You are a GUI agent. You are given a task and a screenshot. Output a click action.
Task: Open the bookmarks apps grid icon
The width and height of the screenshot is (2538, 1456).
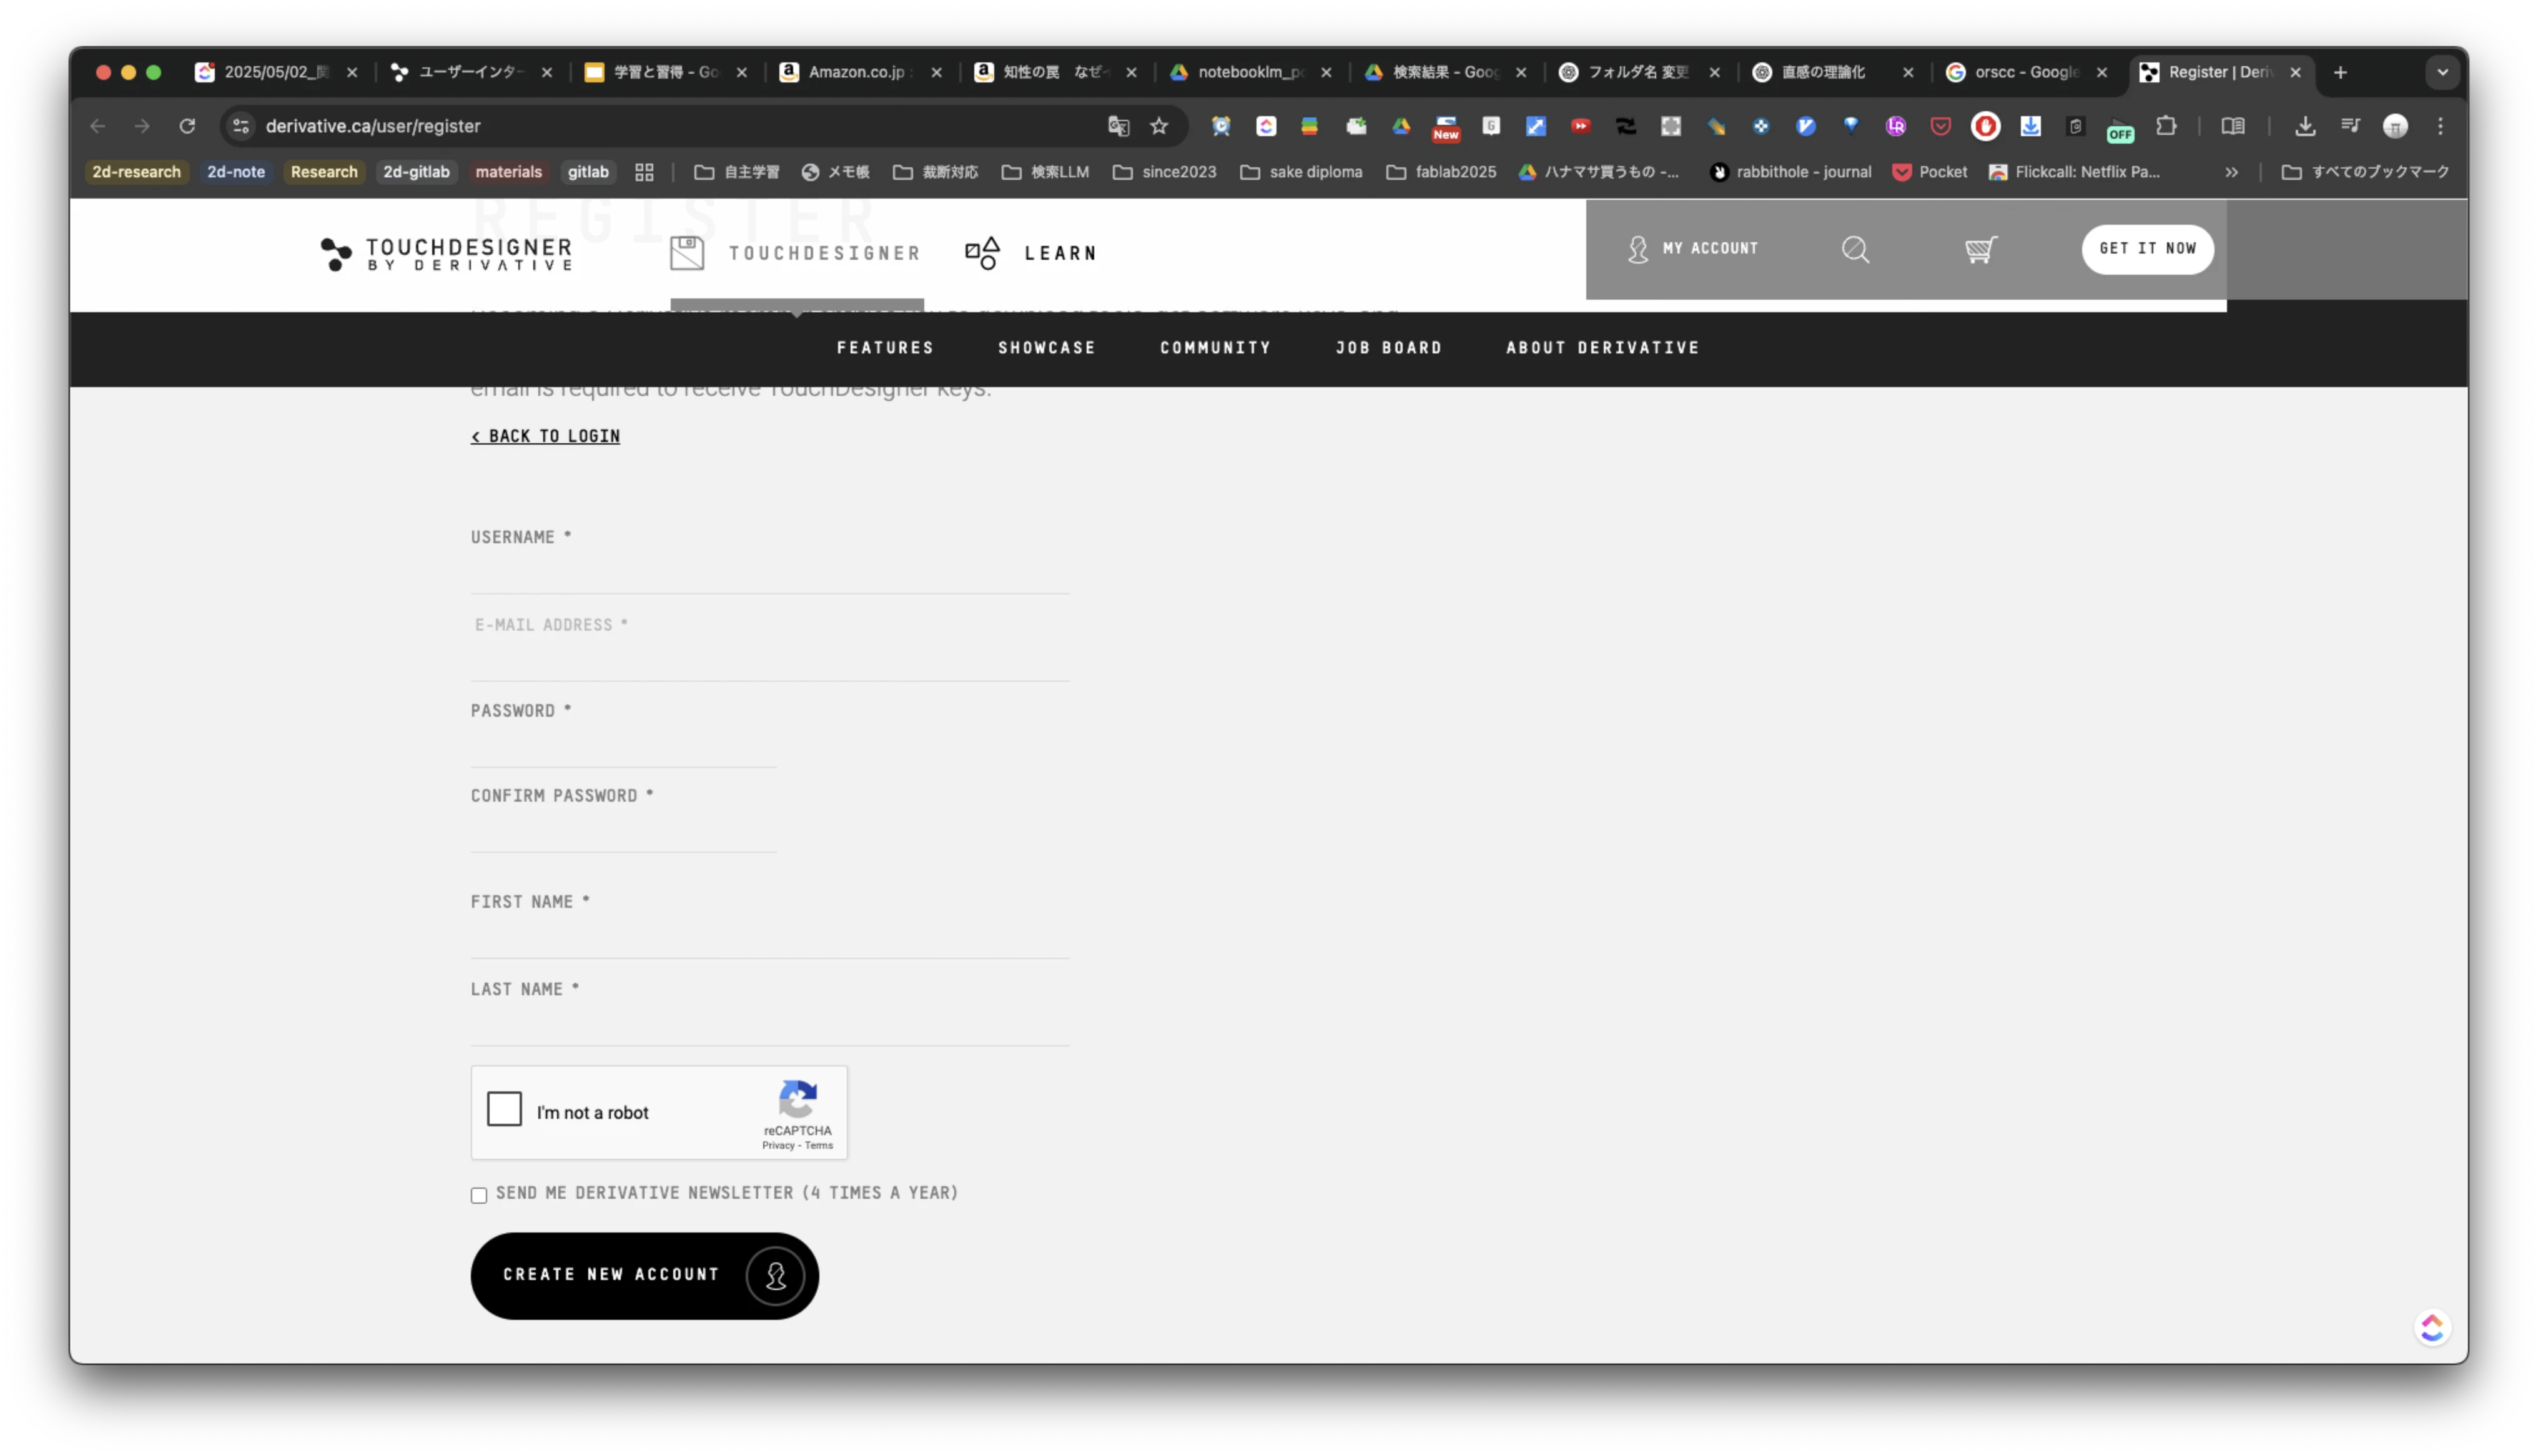coord(644,172)
